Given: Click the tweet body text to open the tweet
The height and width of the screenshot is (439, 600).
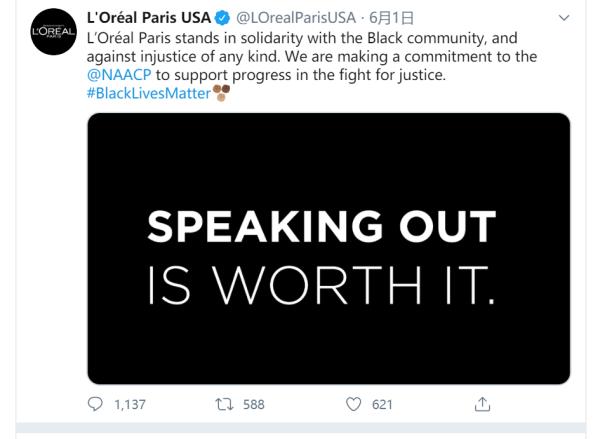Looking at the screenshot, I should click(312, 57).
